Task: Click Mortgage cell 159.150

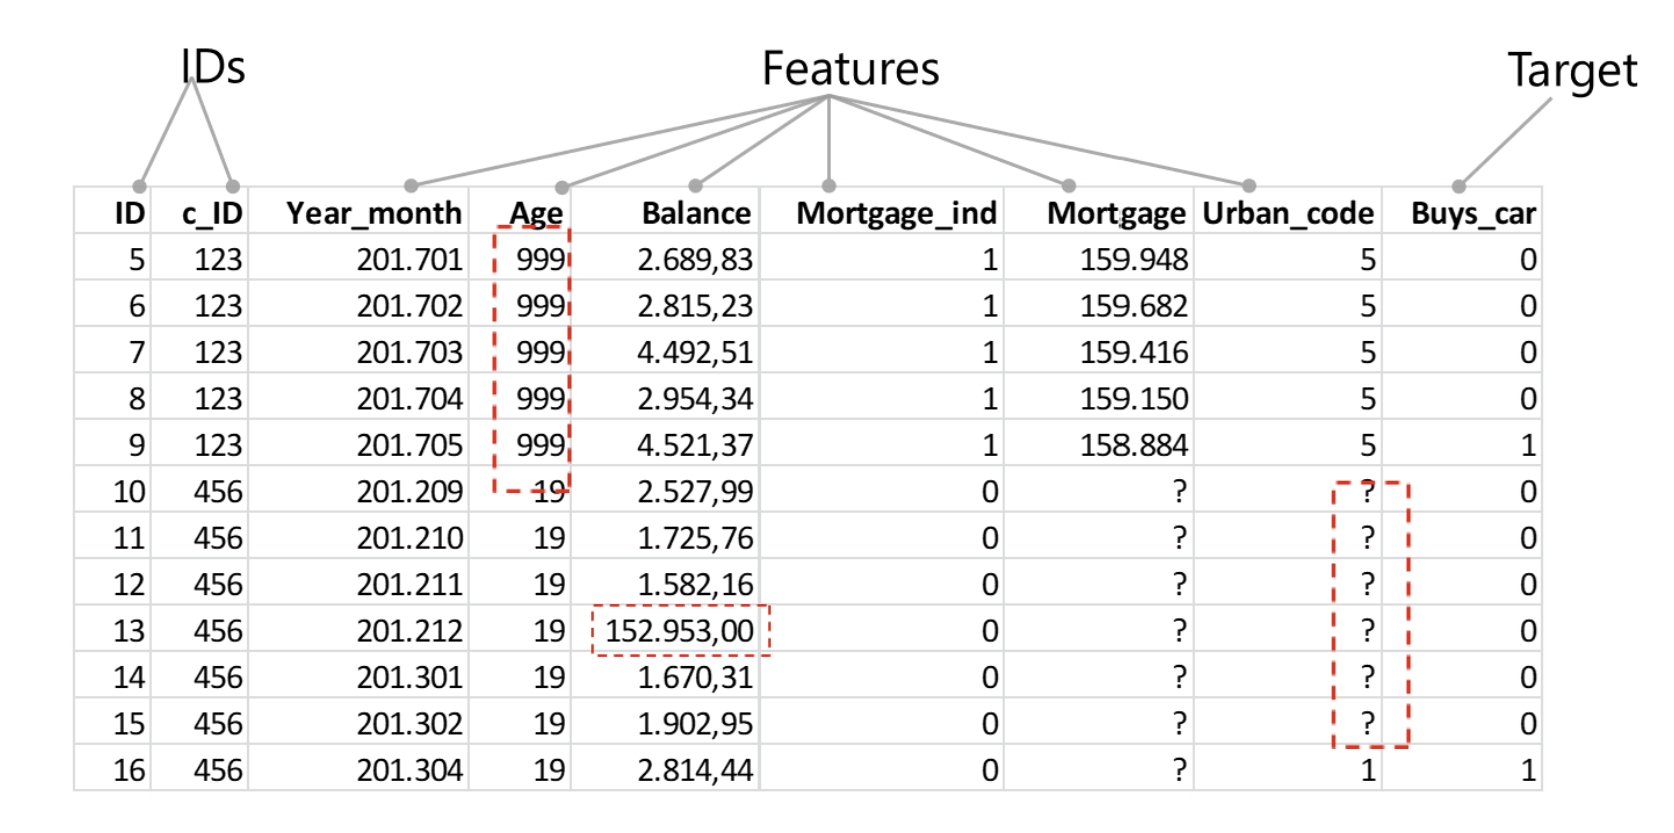Action: [x=1134, y=399]
